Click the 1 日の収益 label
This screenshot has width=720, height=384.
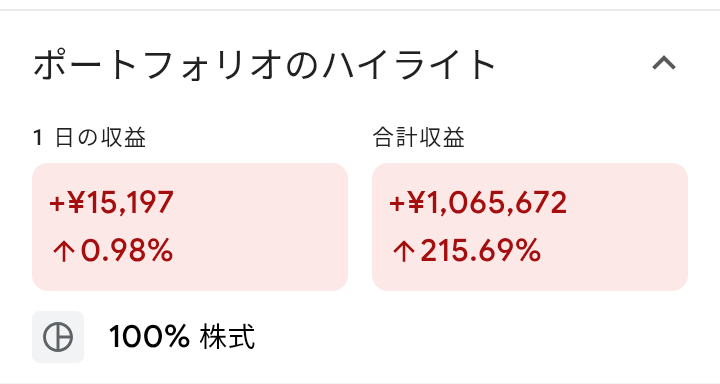pos(90,137)
